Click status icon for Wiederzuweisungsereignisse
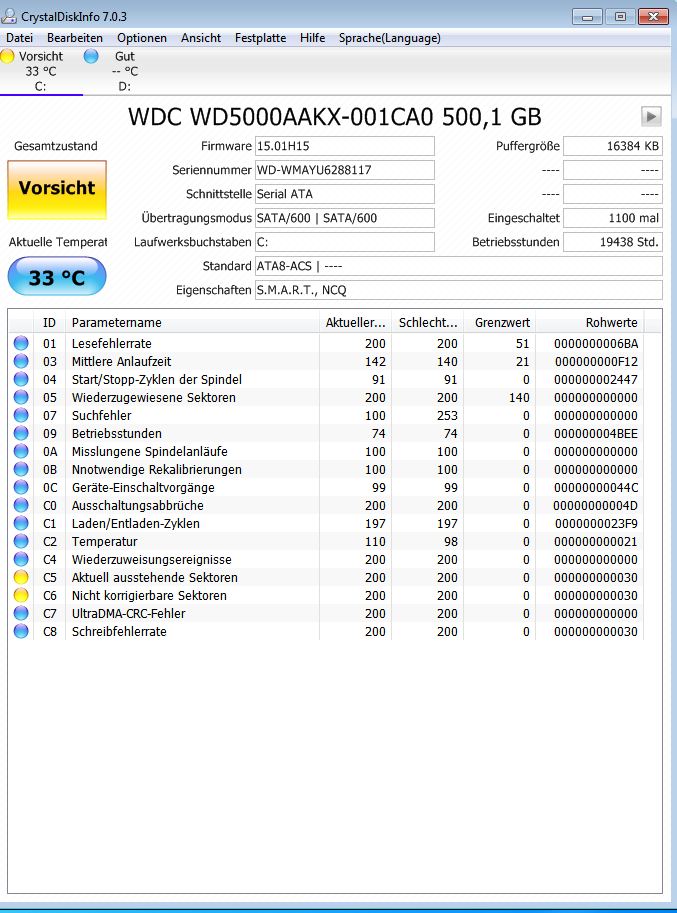The image size is (677, 913). (21, 560)
